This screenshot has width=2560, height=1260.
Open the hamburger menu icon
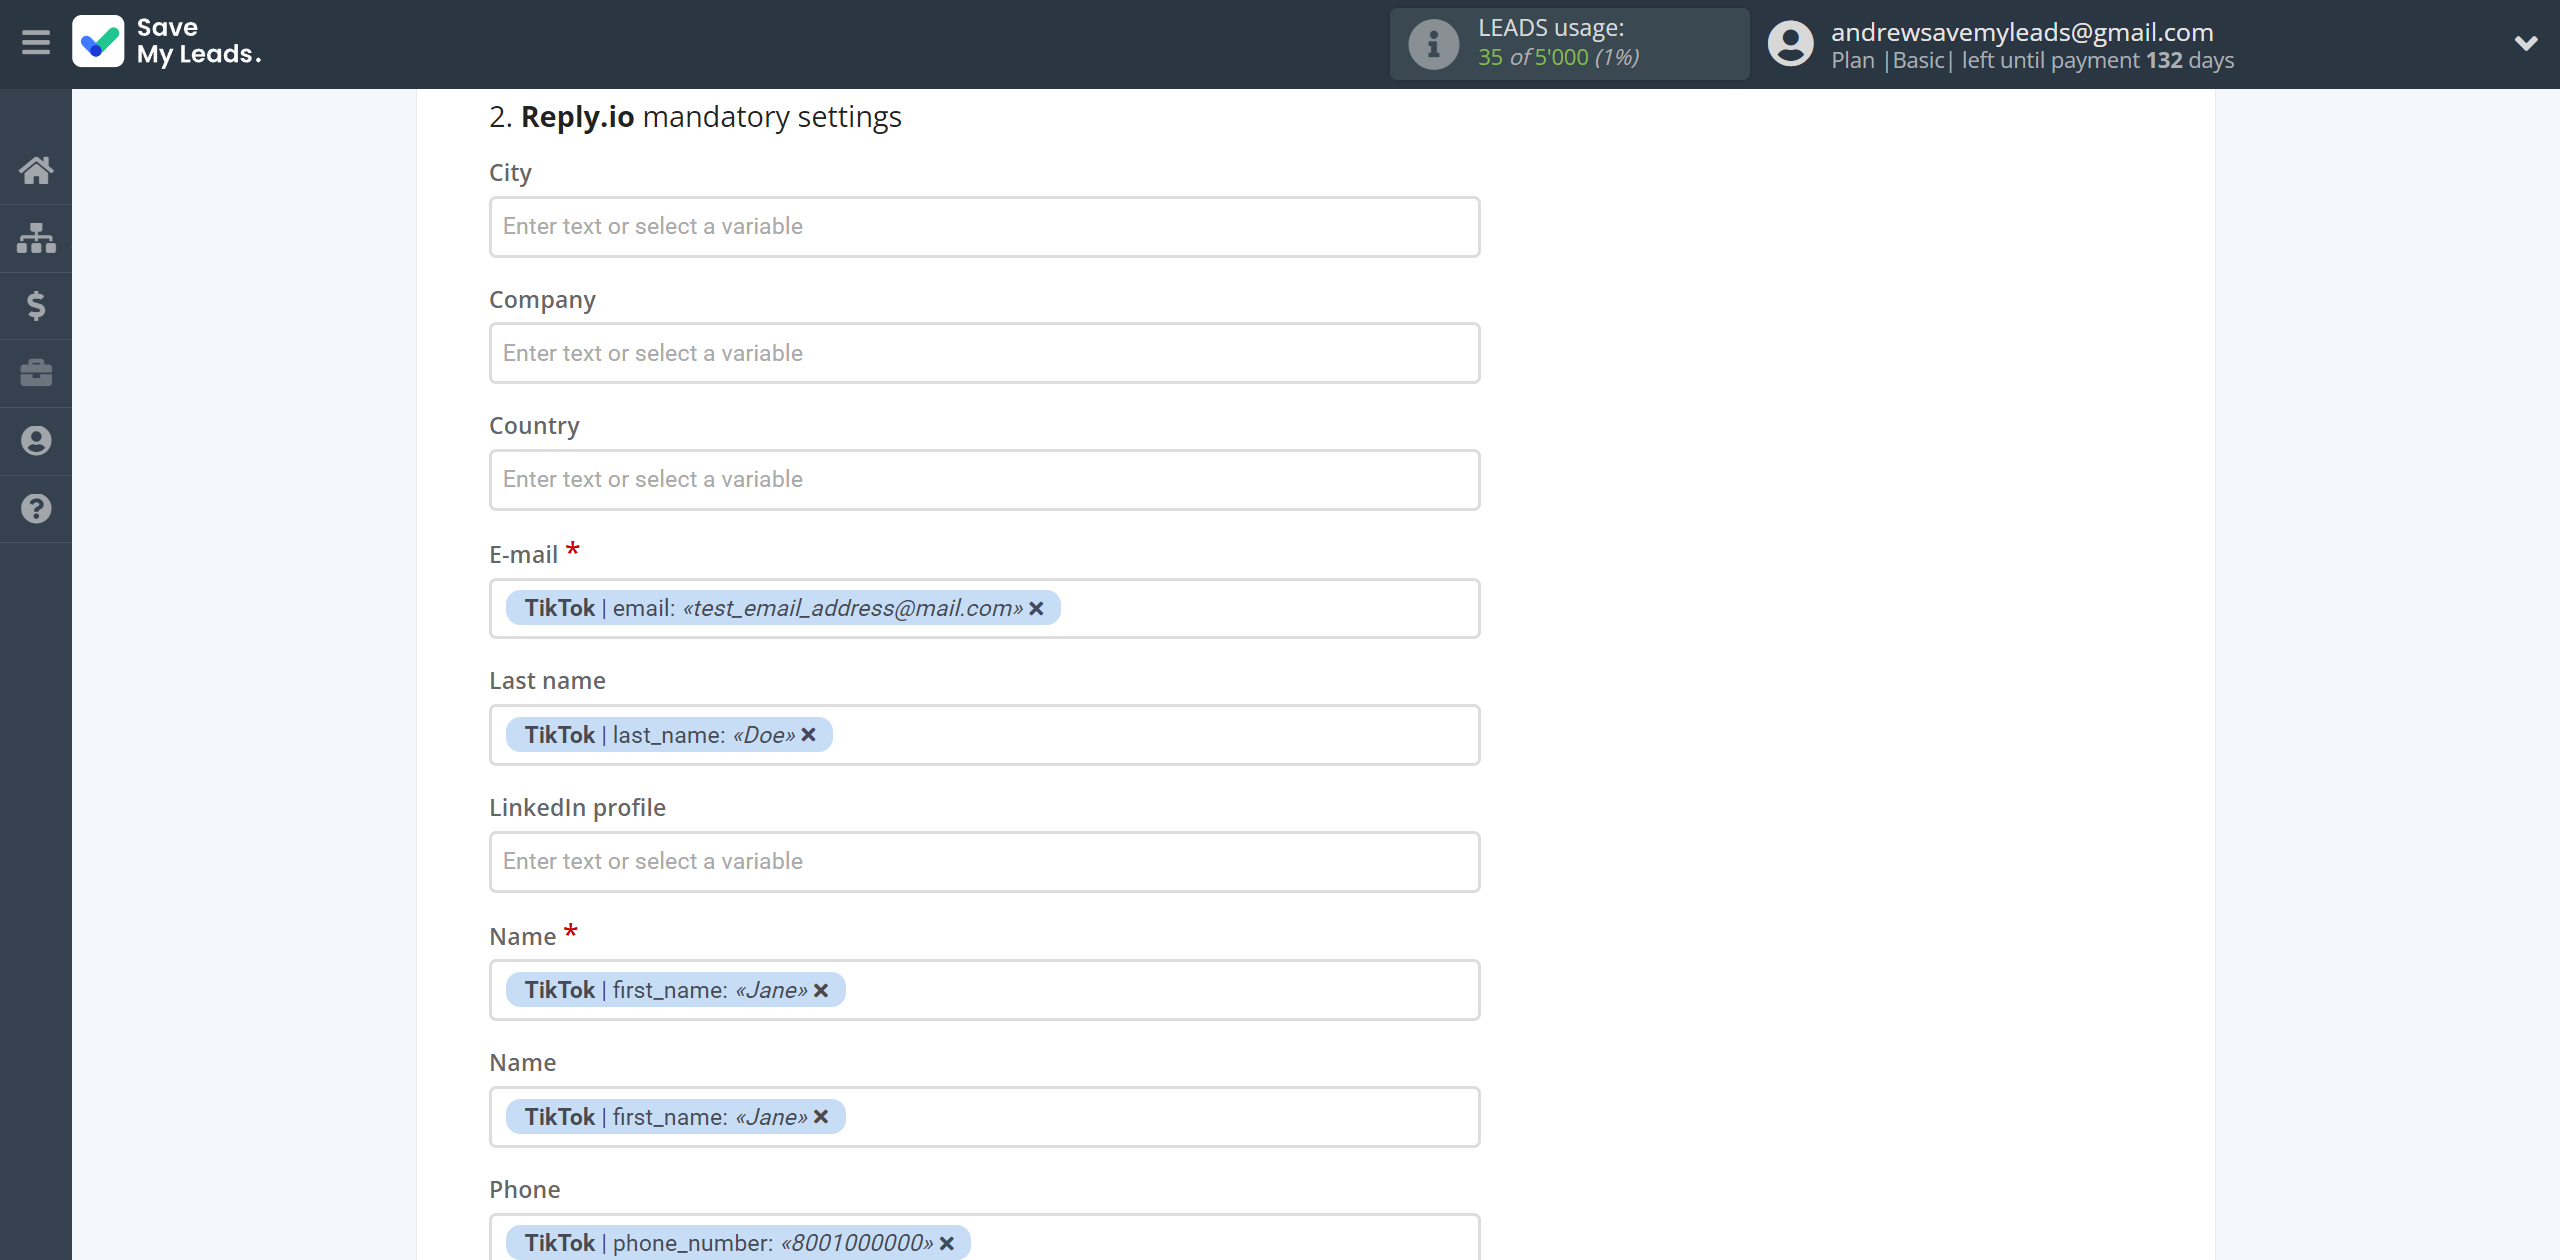pos(36,43)
